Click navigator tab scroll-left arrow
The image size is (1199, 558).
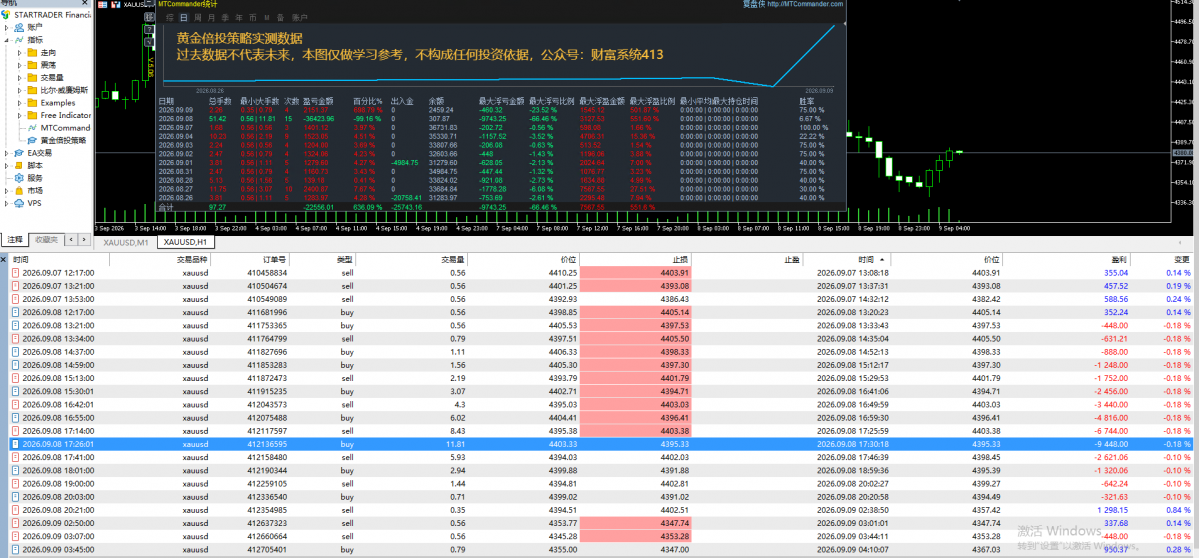click(71, 239)
